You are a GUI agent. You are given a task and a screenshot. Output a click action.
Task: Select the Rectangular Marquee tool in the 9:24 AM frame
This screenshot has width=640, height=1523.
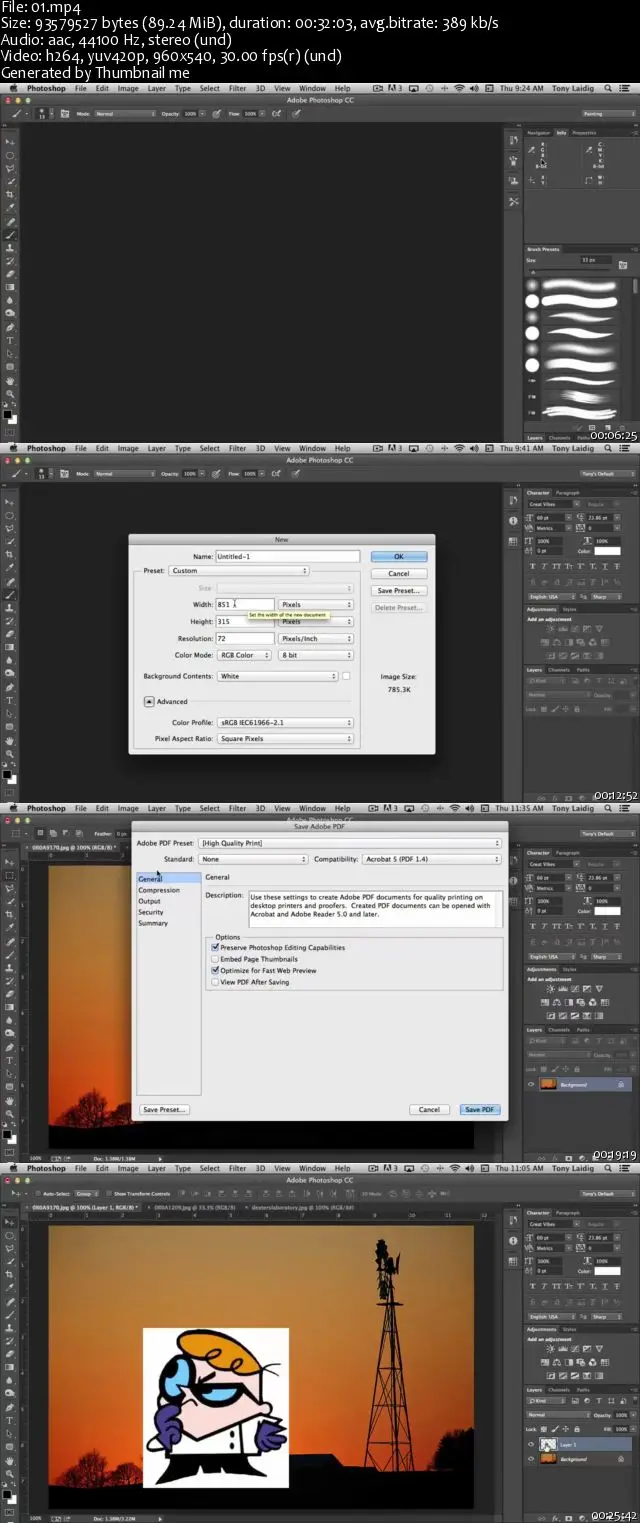10,155
